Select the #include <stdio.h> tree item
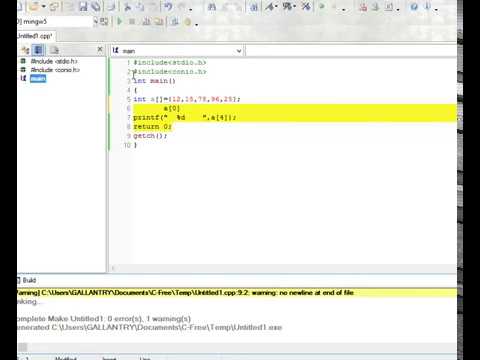Image resolution: width=480 pixels, height=360 pixels. pyautogui.click(x=54, y=61)
